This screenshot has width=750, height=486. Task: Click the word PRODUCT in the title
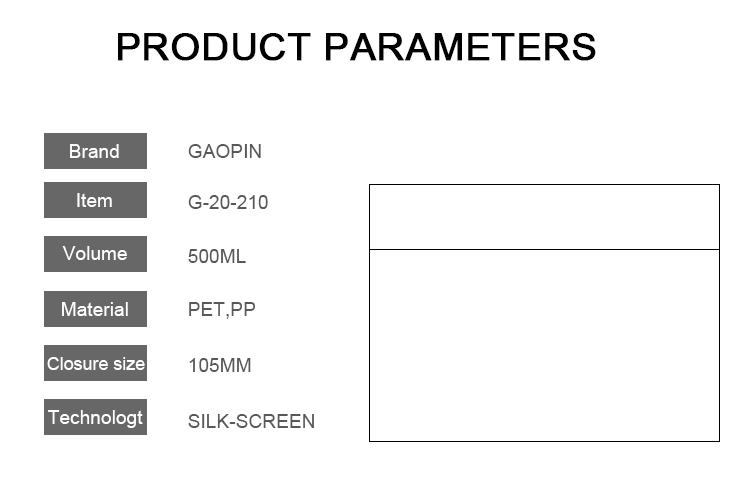213,47
